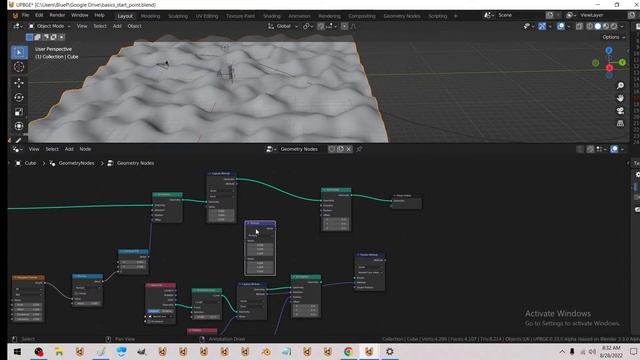Open the node editor Add menu
This screenshot has height=360, width=640.
pyautogui.click(x=69, y=149)
